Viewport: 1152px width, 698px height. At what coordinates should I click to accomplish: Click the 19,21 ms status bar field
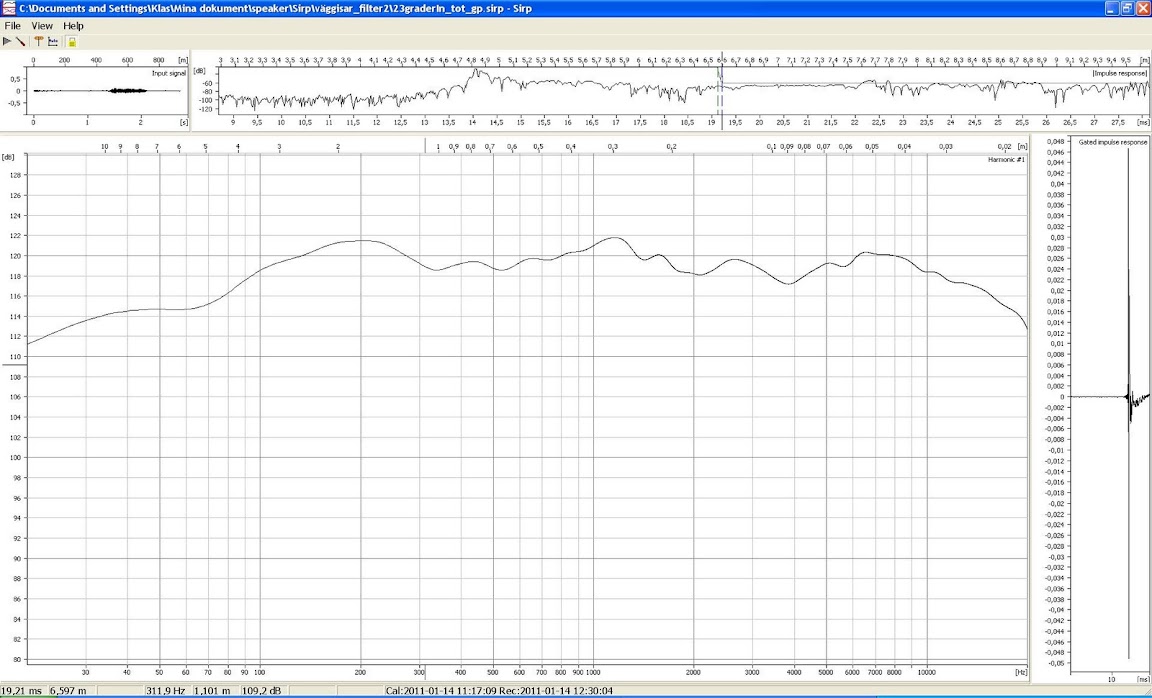[22, 690]
